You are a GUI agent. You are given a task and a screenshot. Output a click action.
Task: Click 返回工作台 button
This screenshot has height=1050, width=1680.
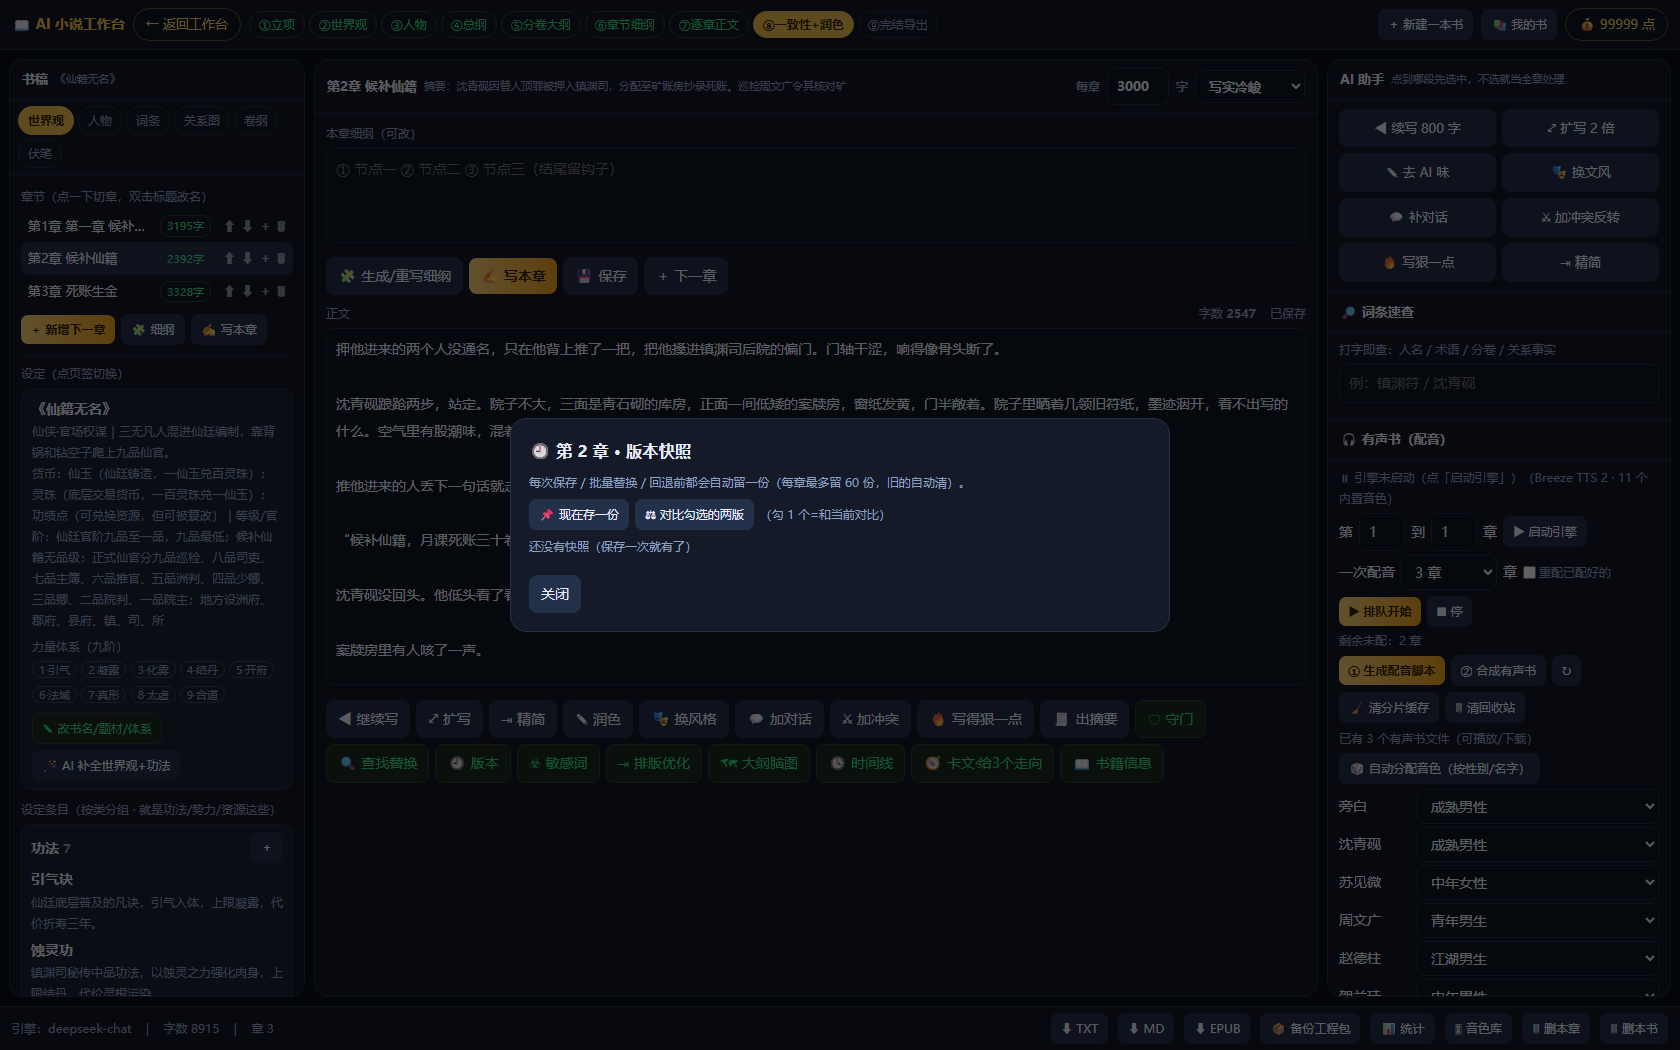[x=187, y=25]
